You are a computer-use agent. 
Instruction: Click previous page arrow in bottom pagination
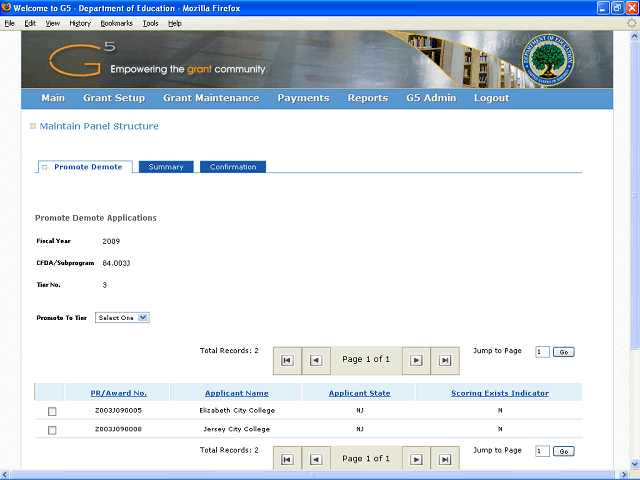(x=316, y=460)
